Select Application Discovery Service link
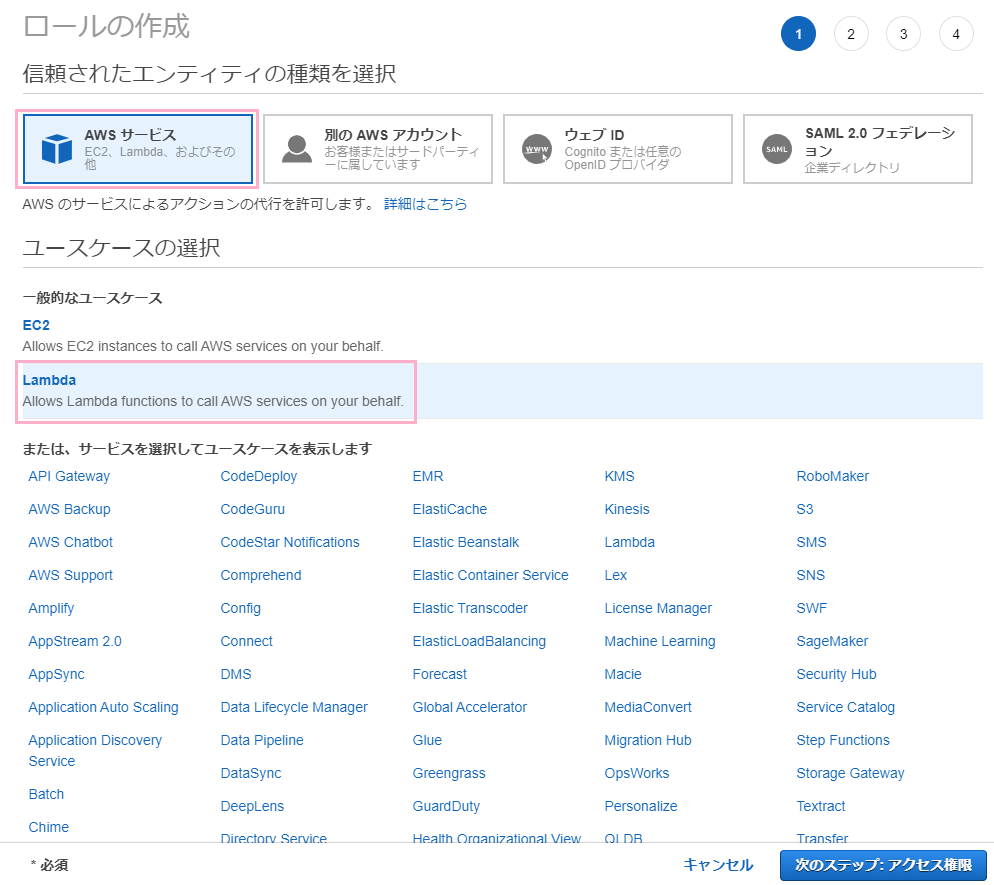 point(95,751)
